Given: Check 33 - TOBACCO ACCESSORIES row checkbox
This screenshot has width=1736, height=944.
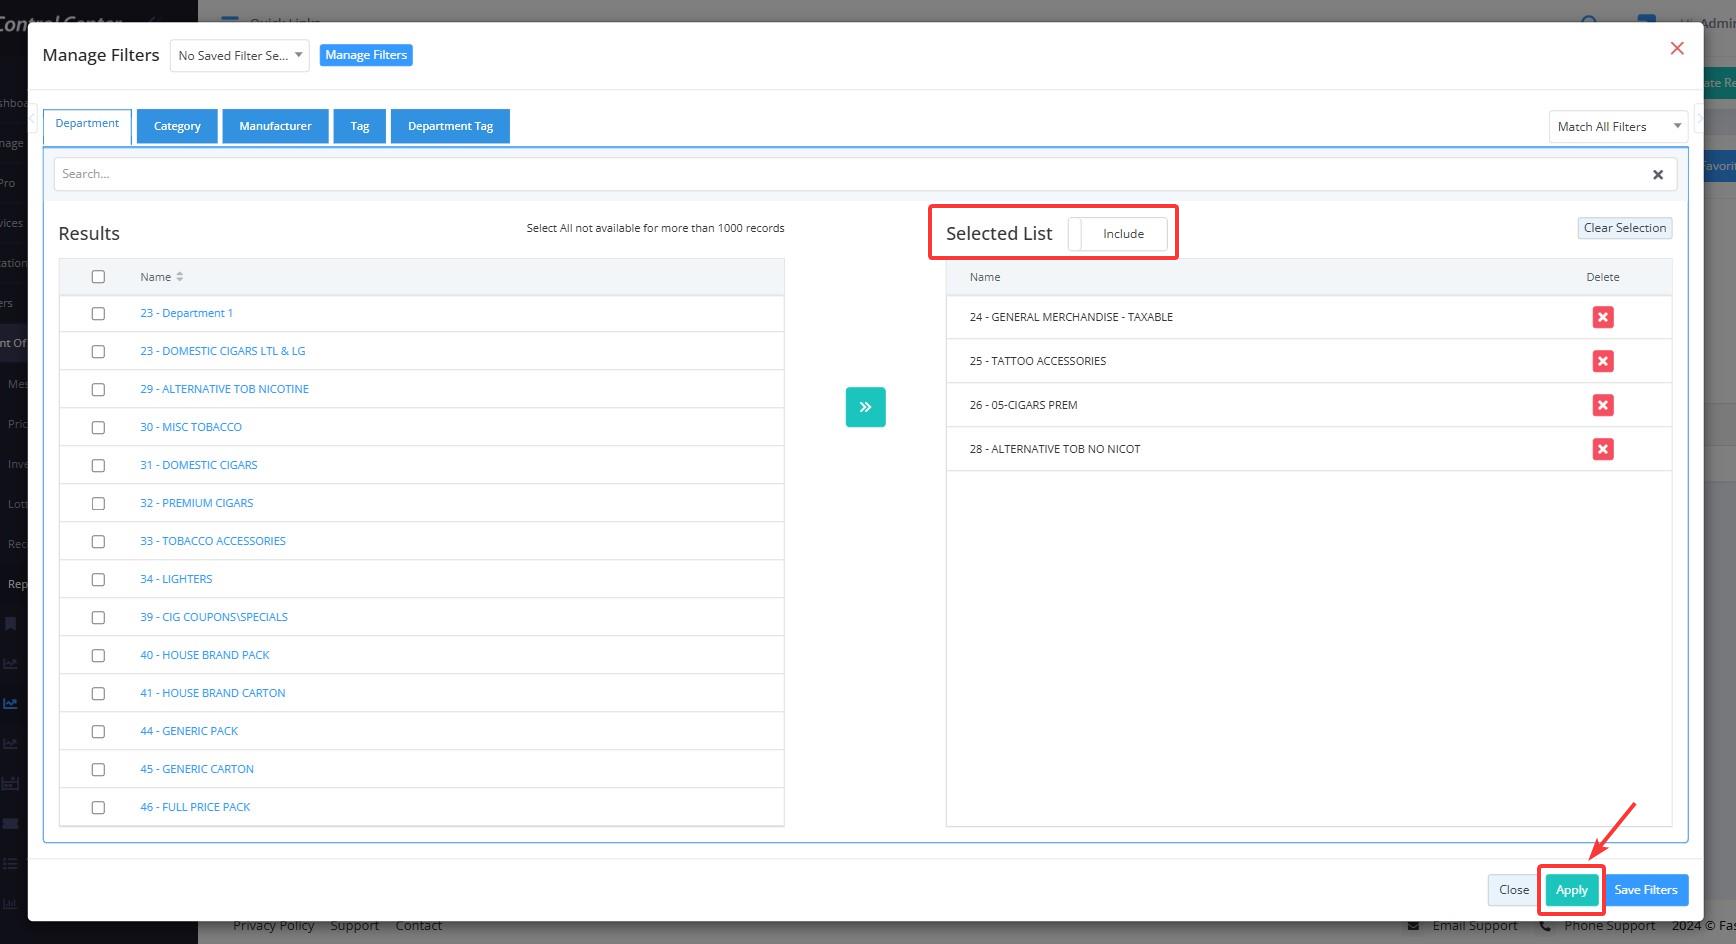Looking at the screenshot, I should [x=98, y=542].
